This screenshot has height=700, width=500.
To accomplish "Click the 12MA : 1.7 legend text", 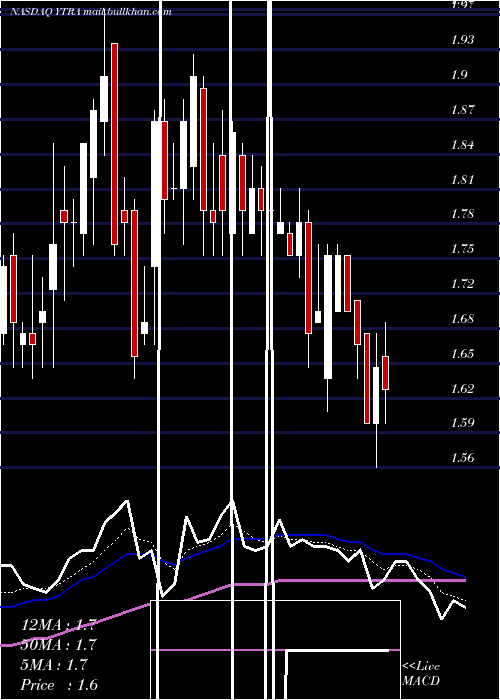I will click(58, 625).
